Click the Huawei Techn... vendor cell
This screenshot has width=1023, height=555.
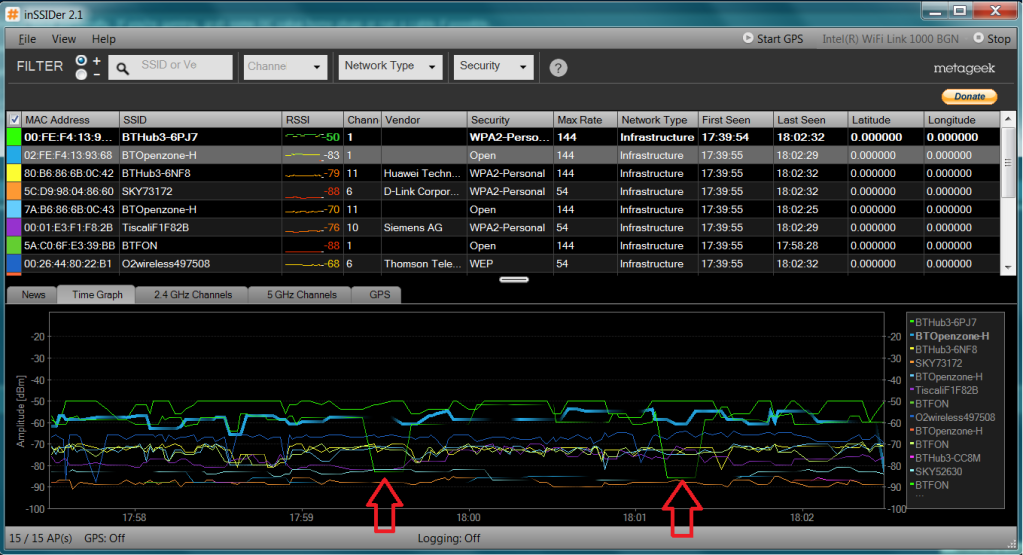(x=422, y=173)
